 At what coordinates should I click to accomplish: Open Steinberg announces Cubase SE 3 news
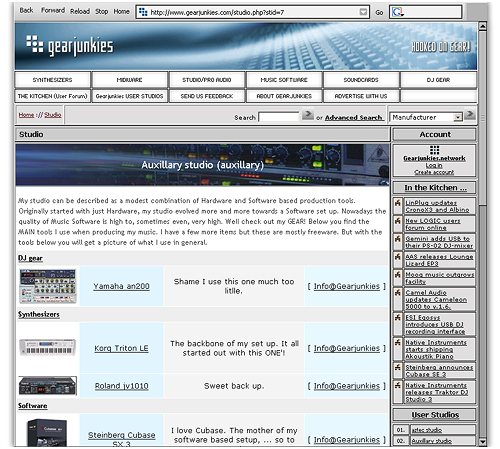[439, 371]
